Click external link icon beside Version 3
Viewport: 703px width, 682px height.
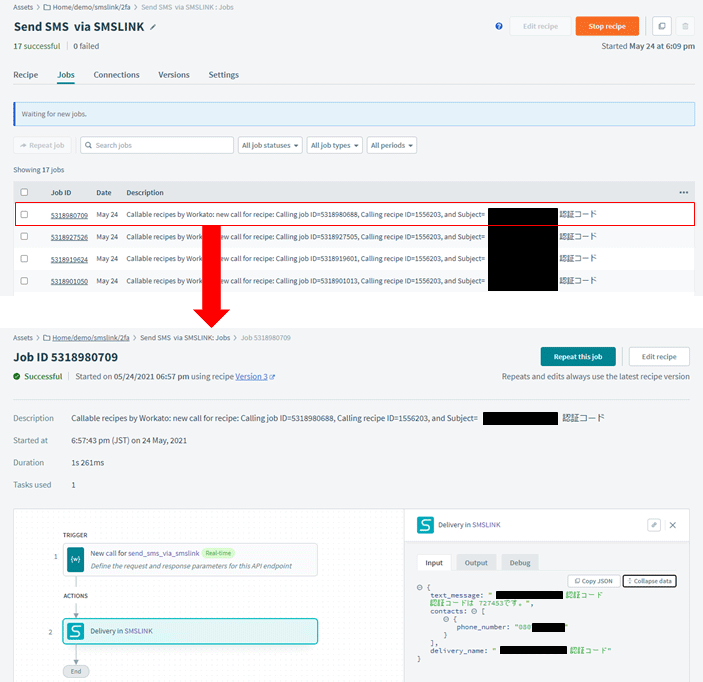pos(272,377)
